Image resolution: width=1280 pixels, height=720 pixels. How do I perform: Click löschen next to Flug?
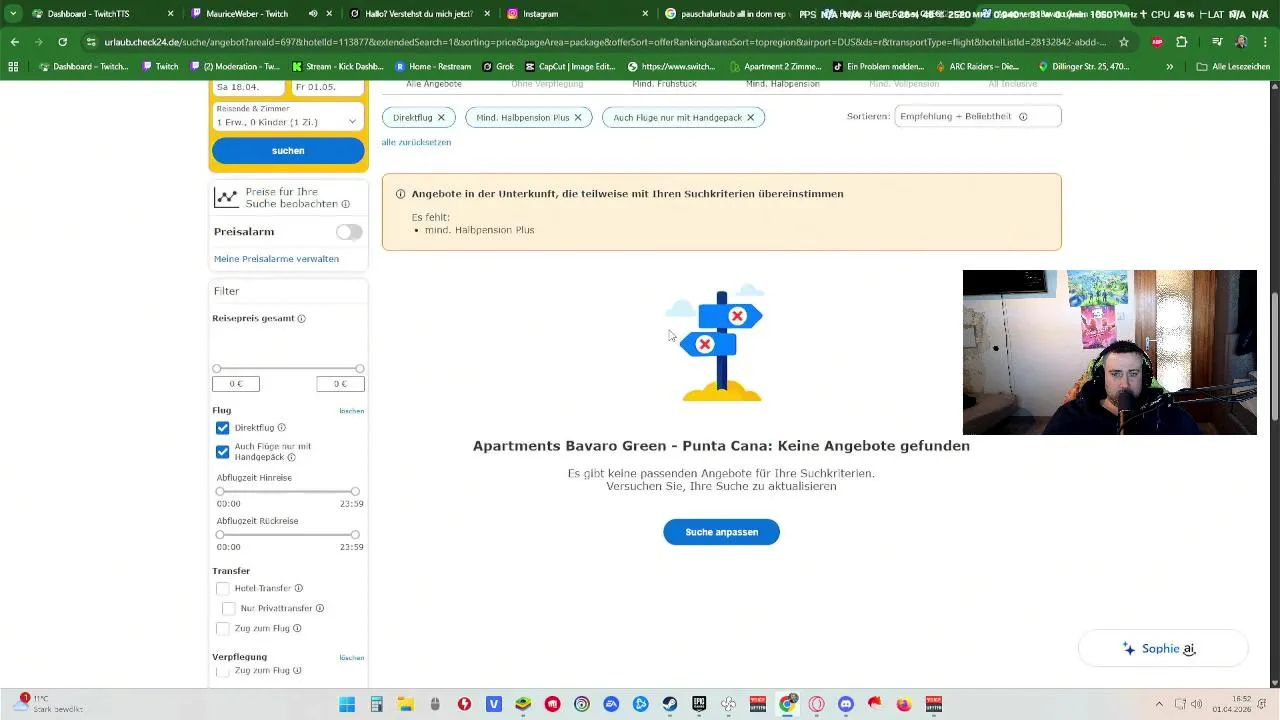[x=351, y=411]
